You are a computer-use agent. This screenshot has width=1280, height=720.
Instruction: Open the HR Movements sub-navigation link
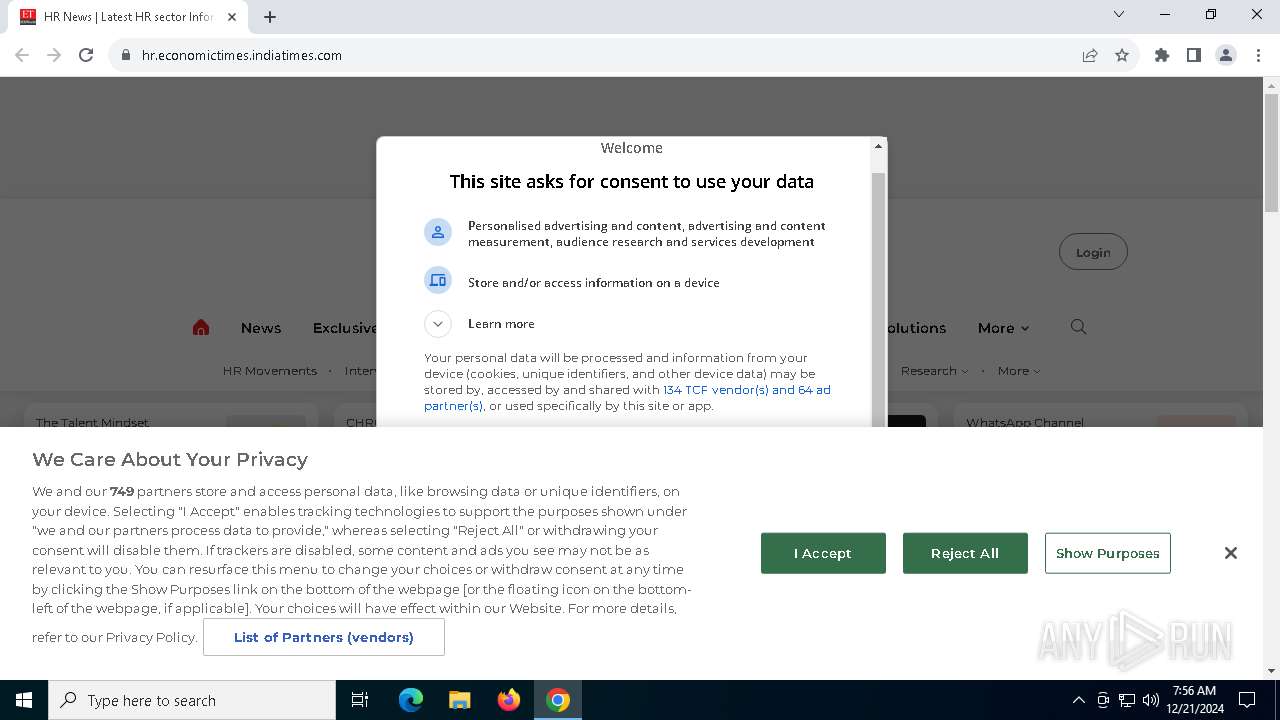[270, 371]
